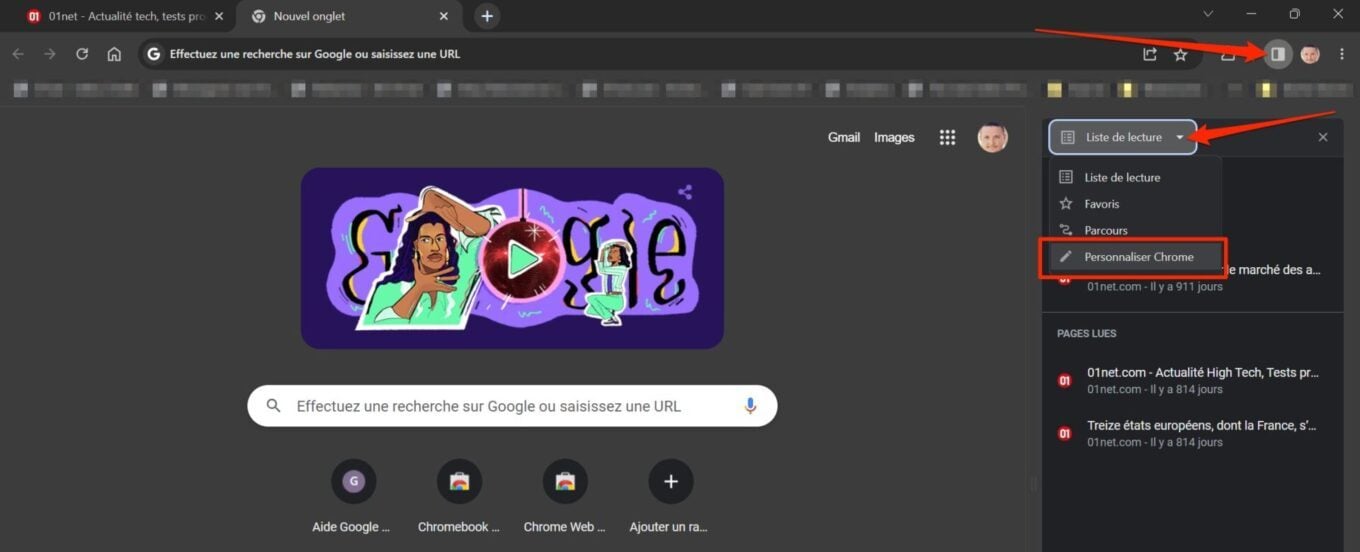Toggle the side panel button in toolbar

point(1277,54)
